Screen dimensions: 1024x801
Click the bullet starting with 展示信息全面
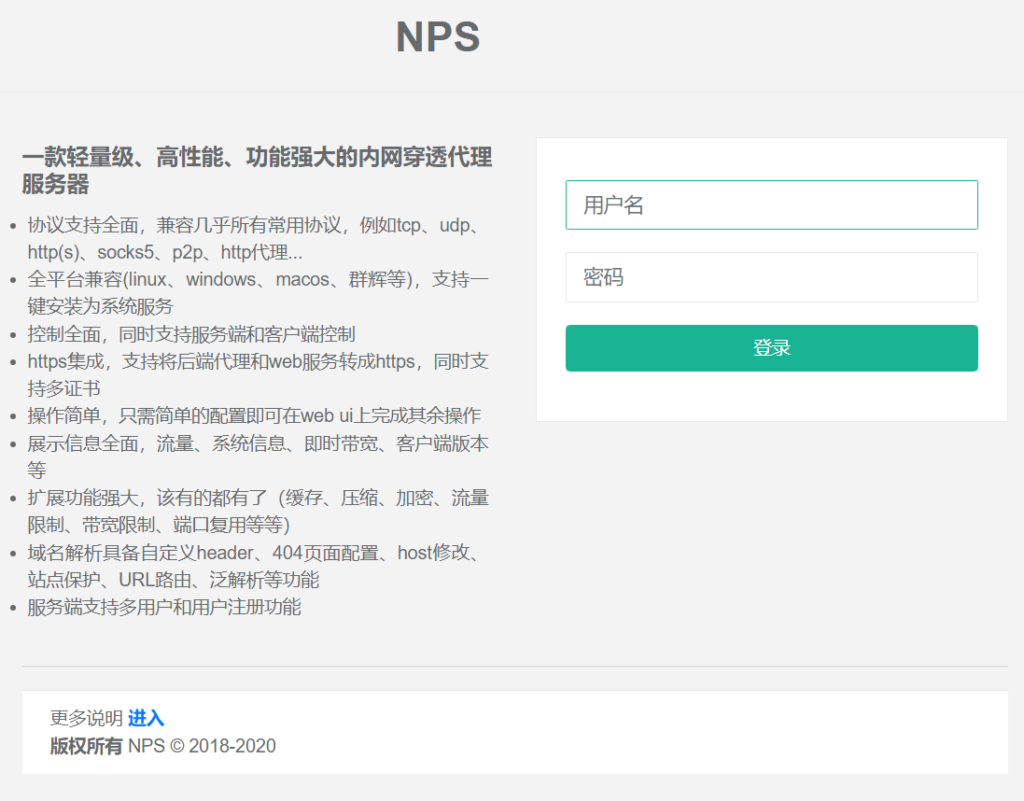257,457
